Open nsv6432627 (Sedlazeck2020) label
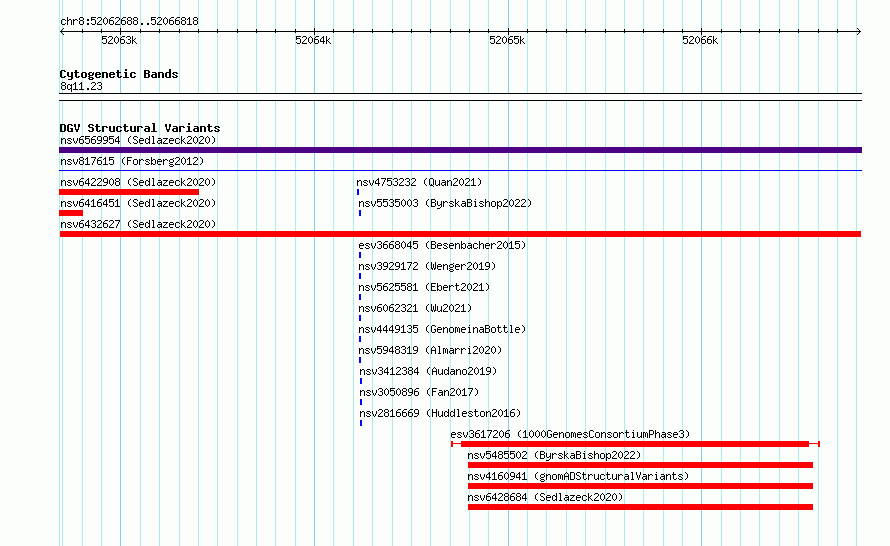Viewport: 890px width, 546px height. coord(138,224)
